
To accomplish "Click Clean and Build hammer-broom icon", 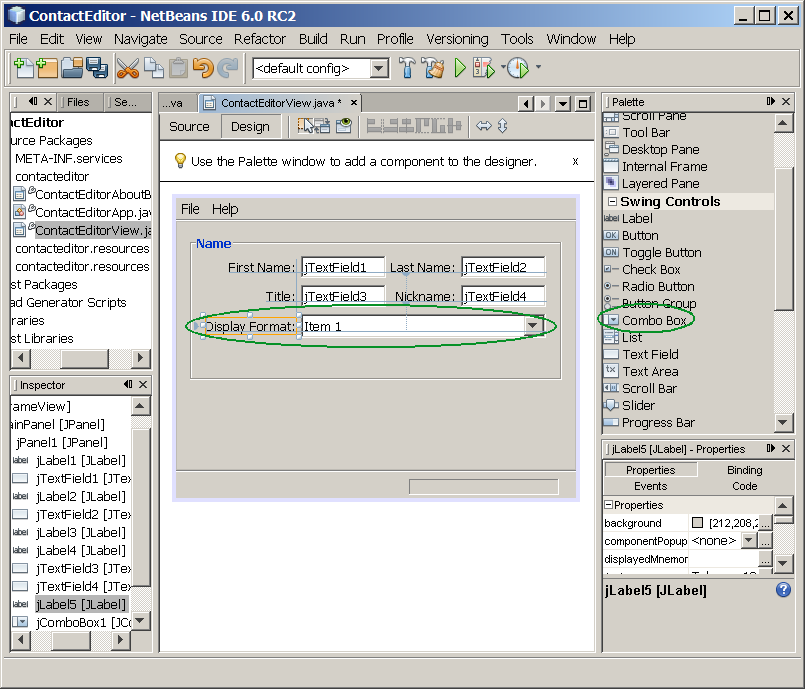I will click(433, 68).
